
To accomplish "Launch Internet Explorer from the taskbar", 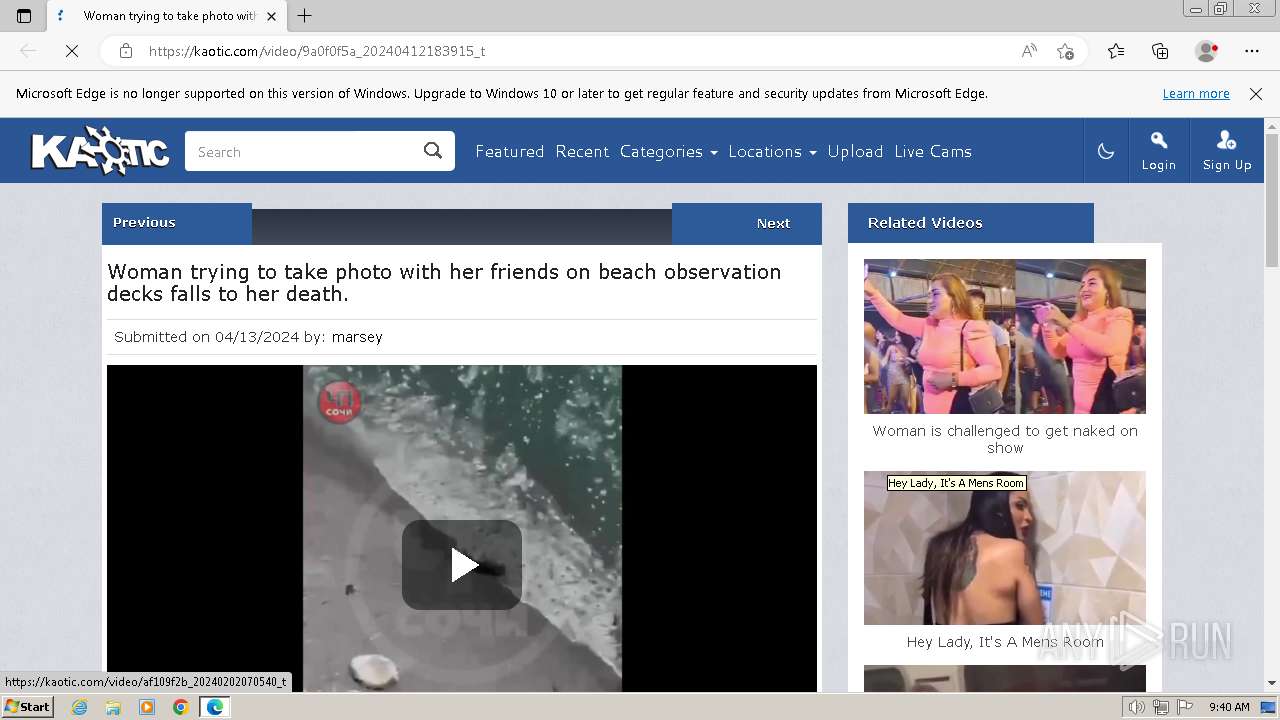I will (80, 707).
